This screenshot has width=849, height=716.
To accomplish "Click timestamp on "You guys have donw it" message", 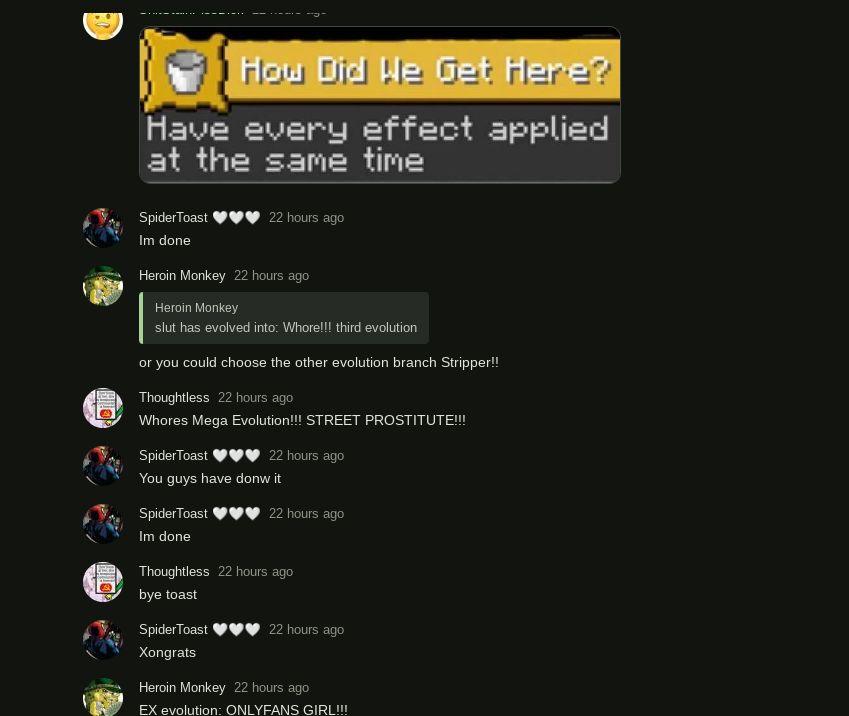I will (x=306, y=456).
